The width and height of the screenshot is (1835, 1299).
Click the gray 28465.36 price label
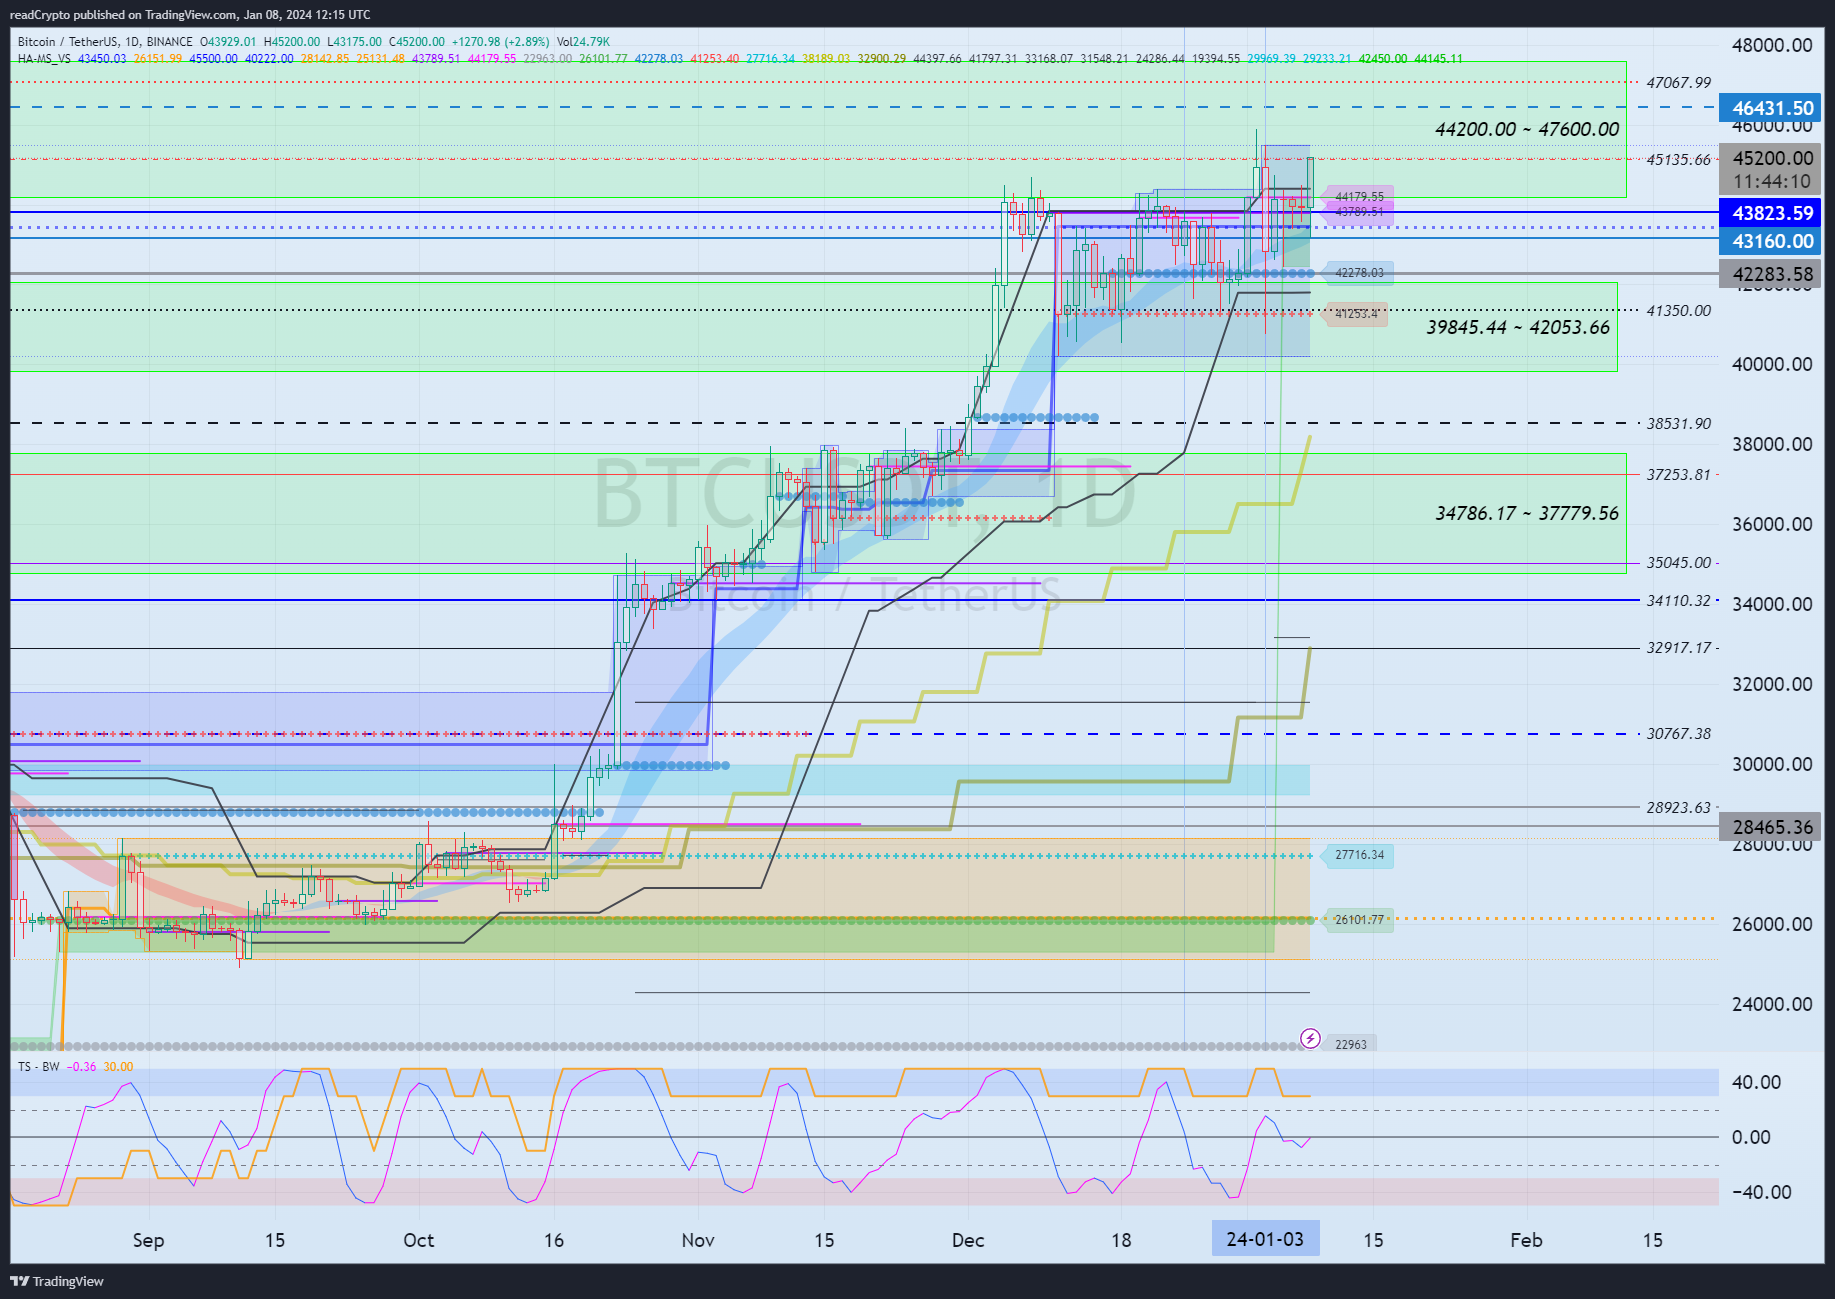1772,827
